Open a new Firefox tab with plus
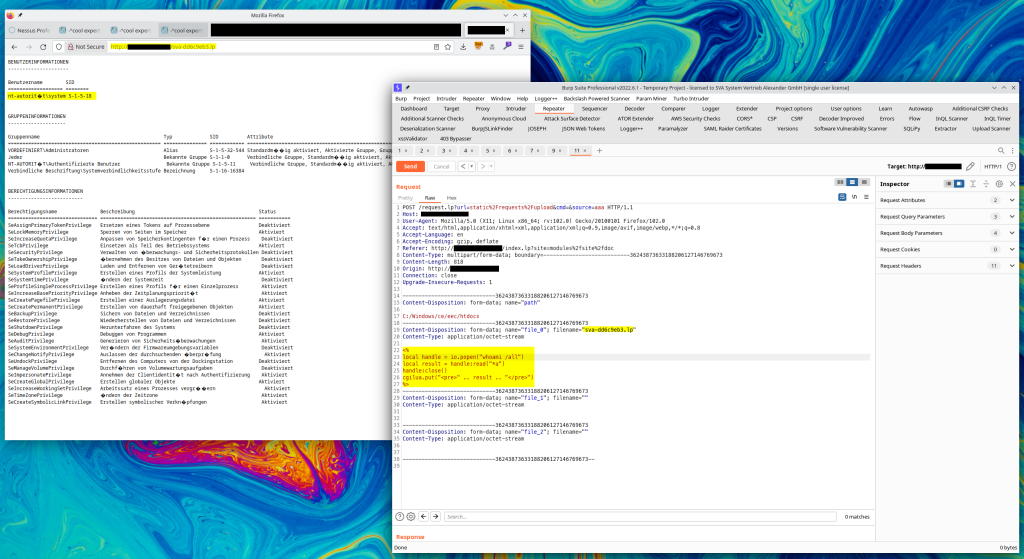The width and height of the screenshot is (1024, 559). (x=522, y=30)
